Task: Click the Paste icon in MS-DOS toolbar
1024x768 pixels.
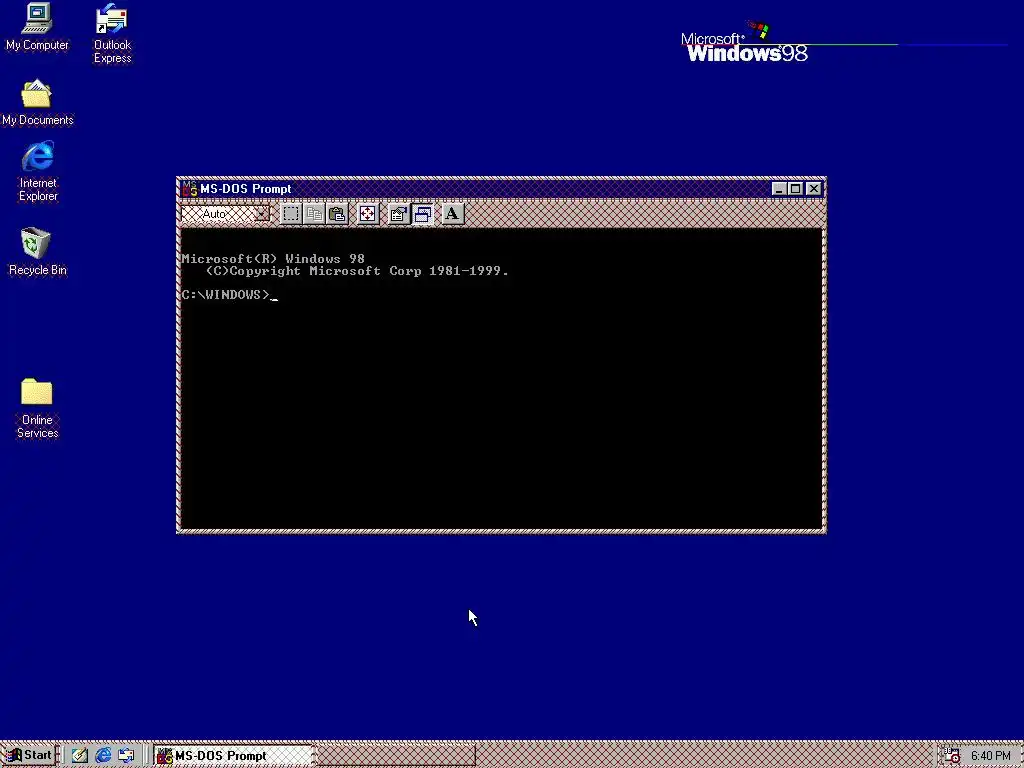Action: coord(337,214)
